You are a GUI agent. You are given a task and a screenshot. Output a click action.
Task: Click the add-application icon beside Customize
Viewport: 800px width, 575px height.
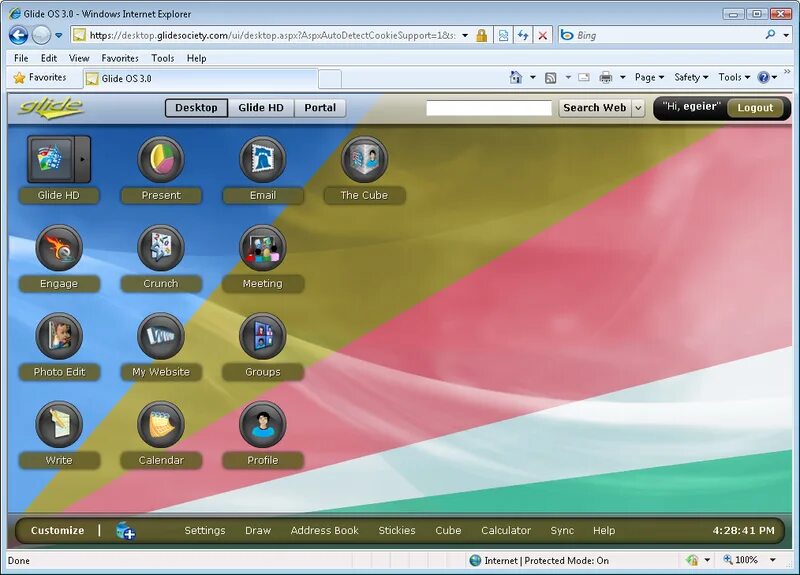125,531
